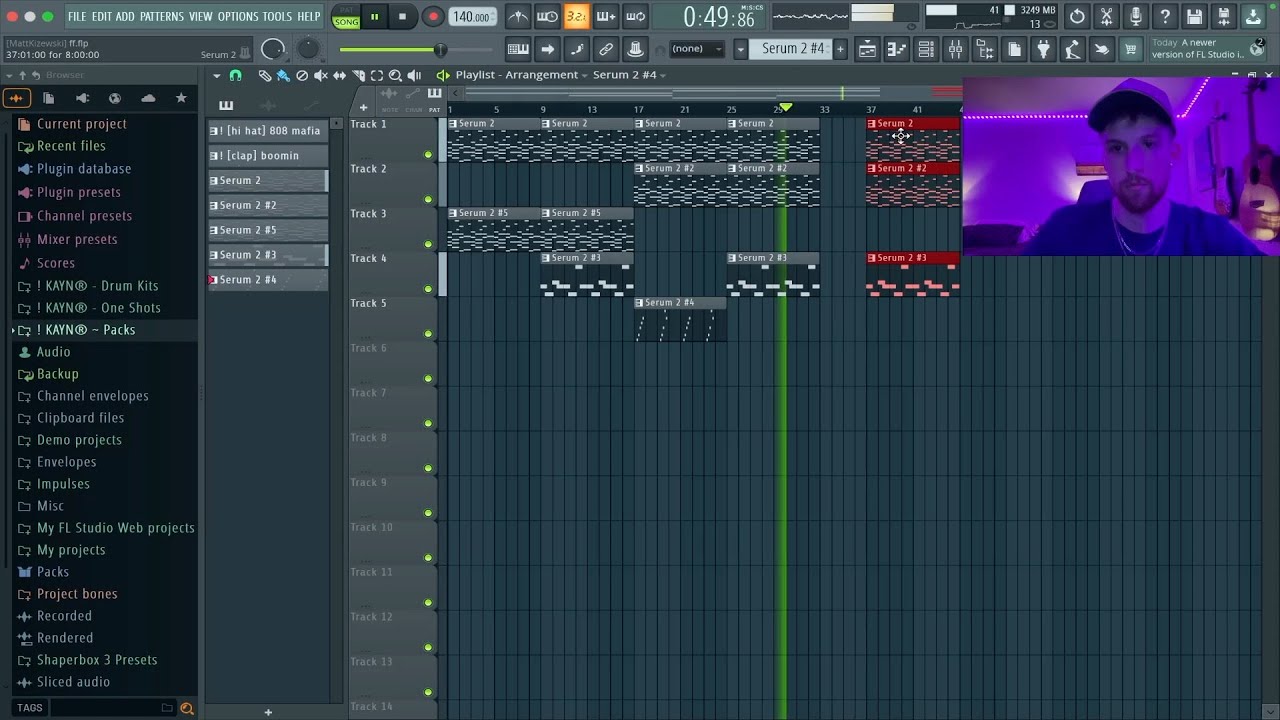Select the Draw pencil tool in Playlist

[264, 75]
